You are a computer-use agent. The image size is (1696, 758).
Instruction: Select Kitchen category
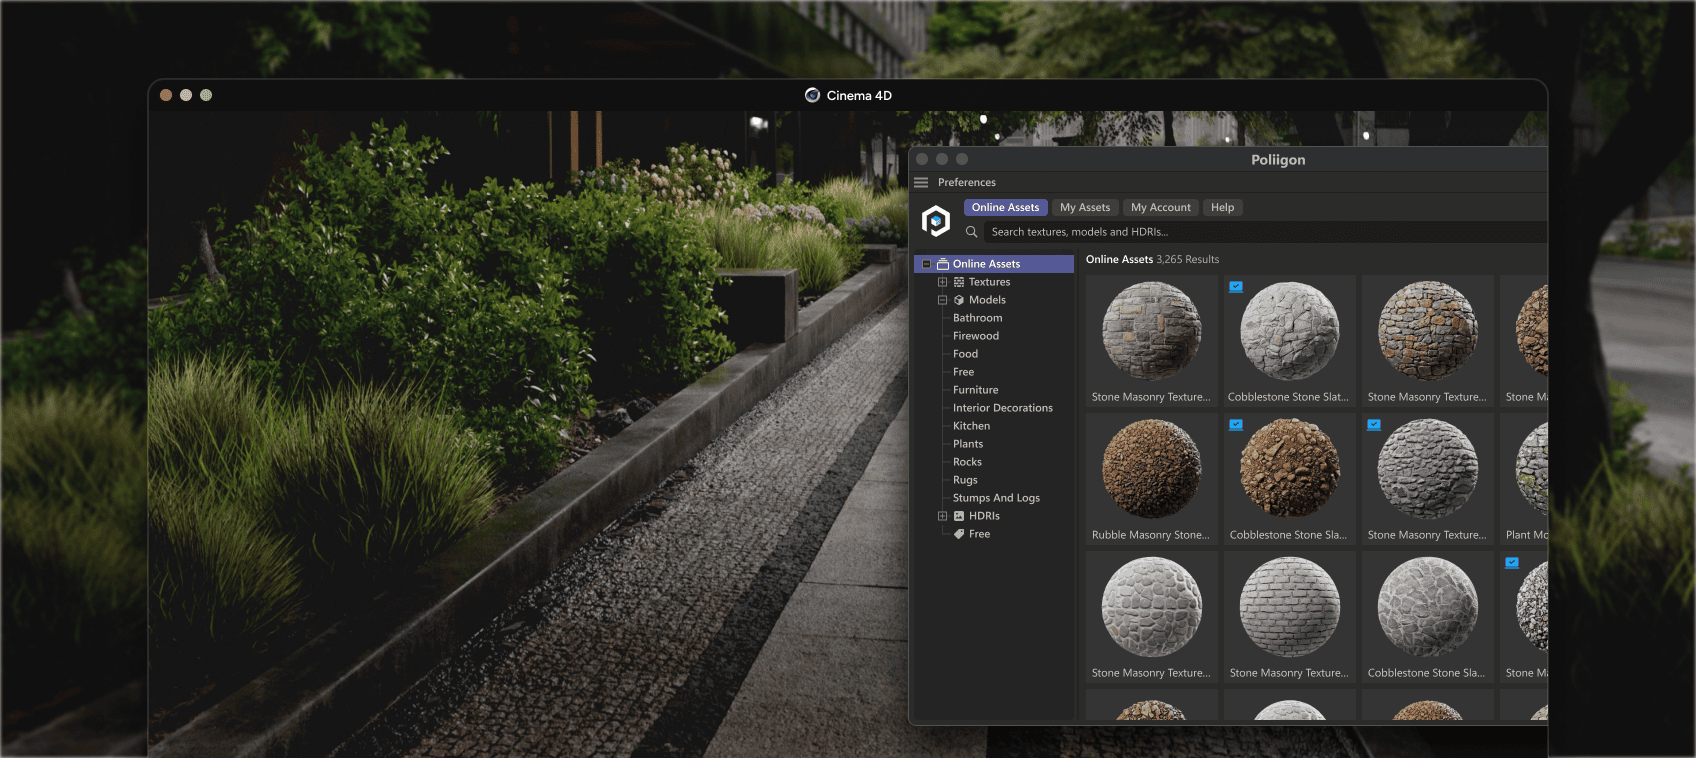971,426
